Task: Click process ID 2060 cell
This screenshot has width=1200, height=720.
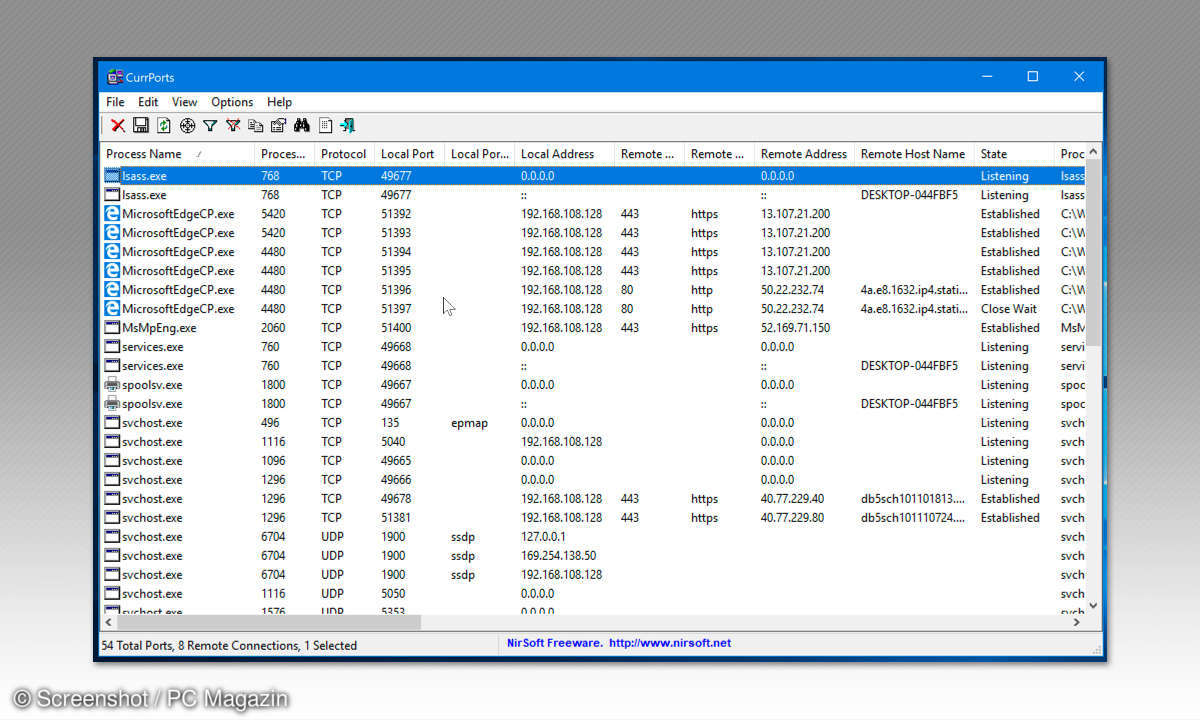Action: tap(273, 328)
